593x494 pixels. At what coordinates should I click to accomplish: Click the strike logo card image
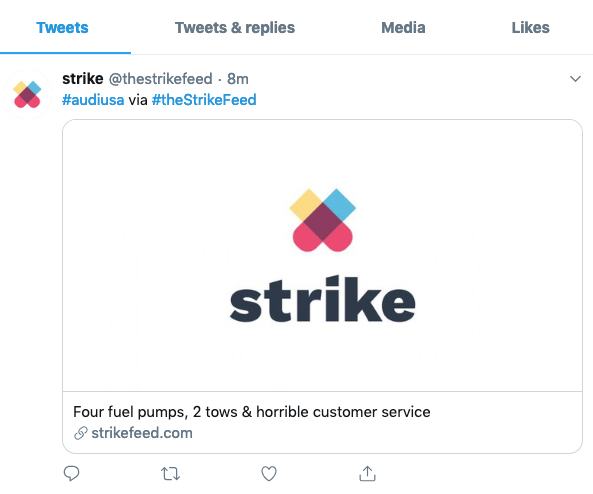[x=322, y=255]
